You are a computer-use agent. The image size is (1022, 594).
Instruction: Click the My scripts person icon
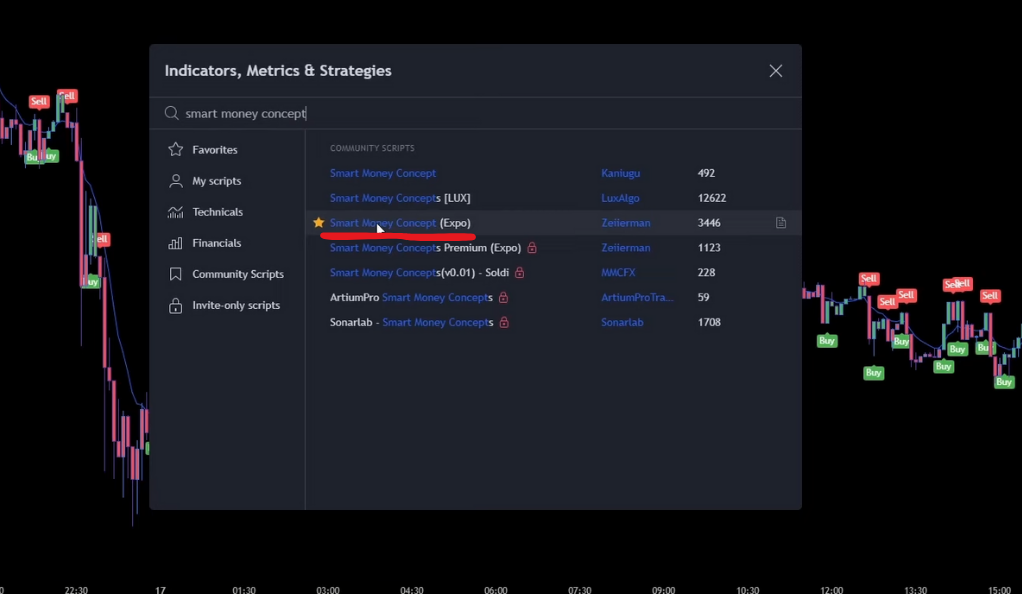pos(175,181)
